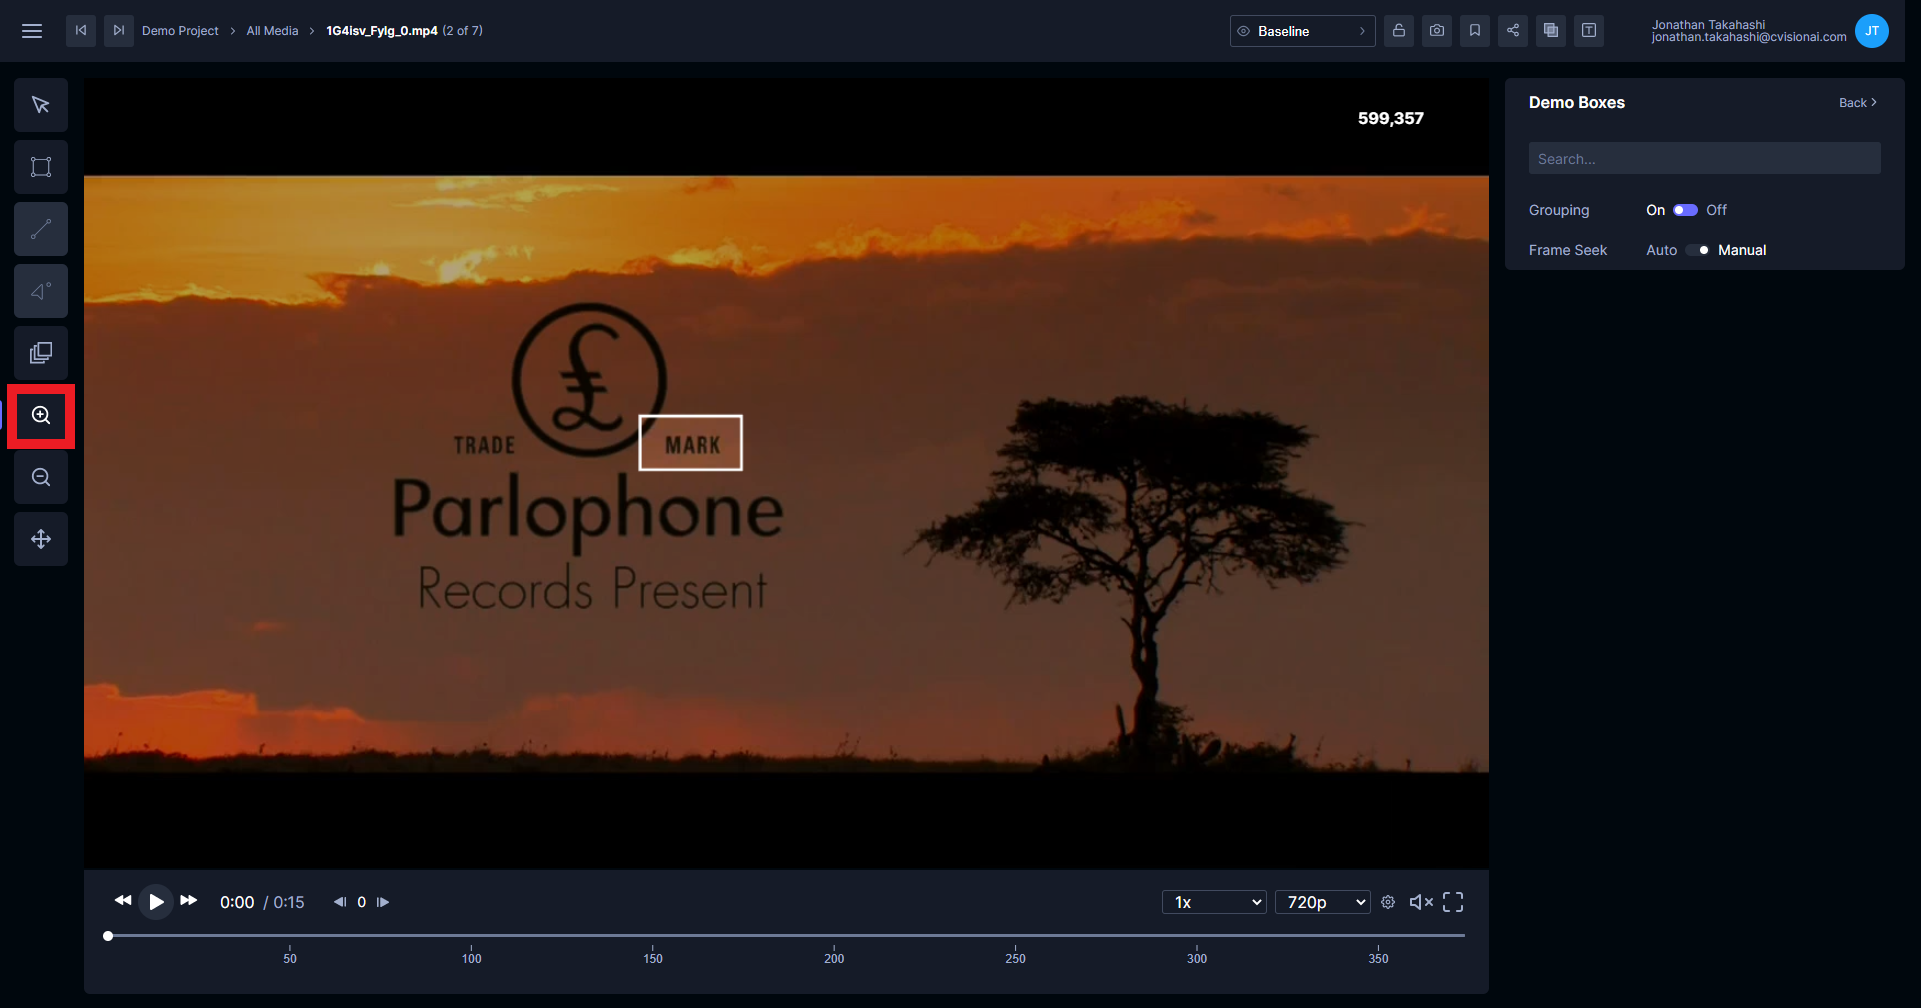The width and height of the screenshot is (1921, 1008).
Task: Open the Baseline version selector
Action: pyautogui.click(x=1302, y=31)
